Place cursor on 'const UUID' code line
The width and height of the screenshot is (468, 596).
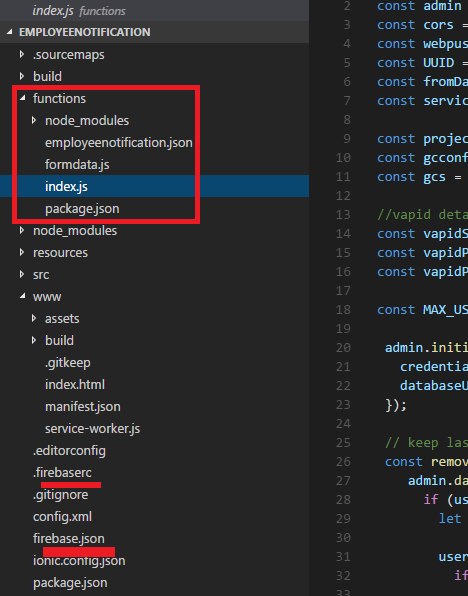tap(422, 63)
